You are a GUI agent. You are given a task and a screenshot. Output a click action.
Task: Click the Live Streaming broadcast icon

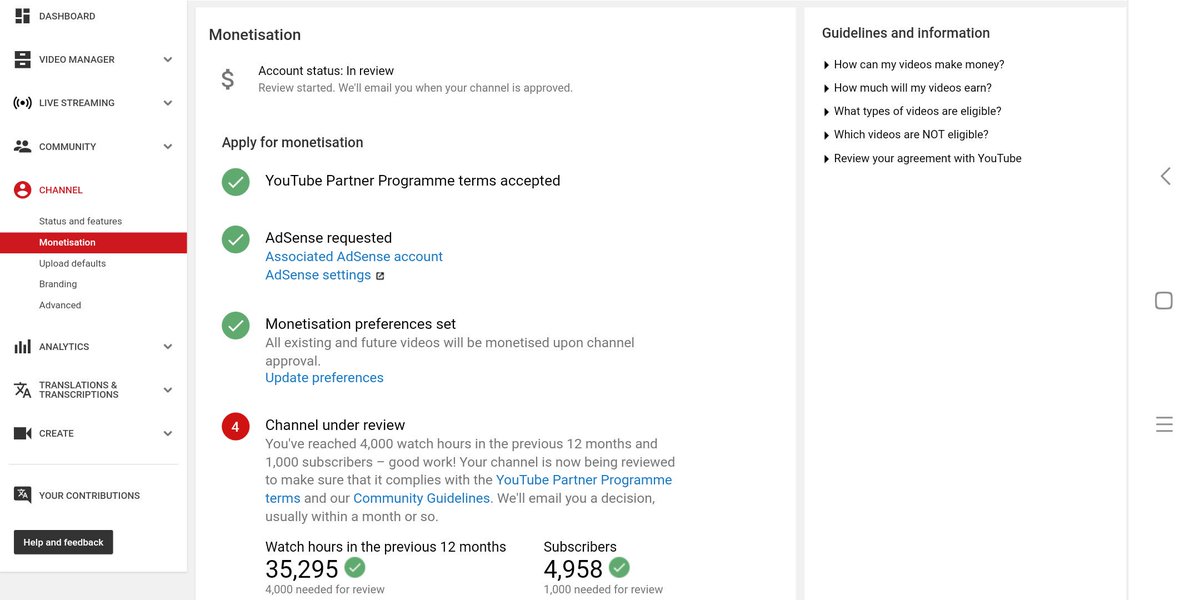22,103
